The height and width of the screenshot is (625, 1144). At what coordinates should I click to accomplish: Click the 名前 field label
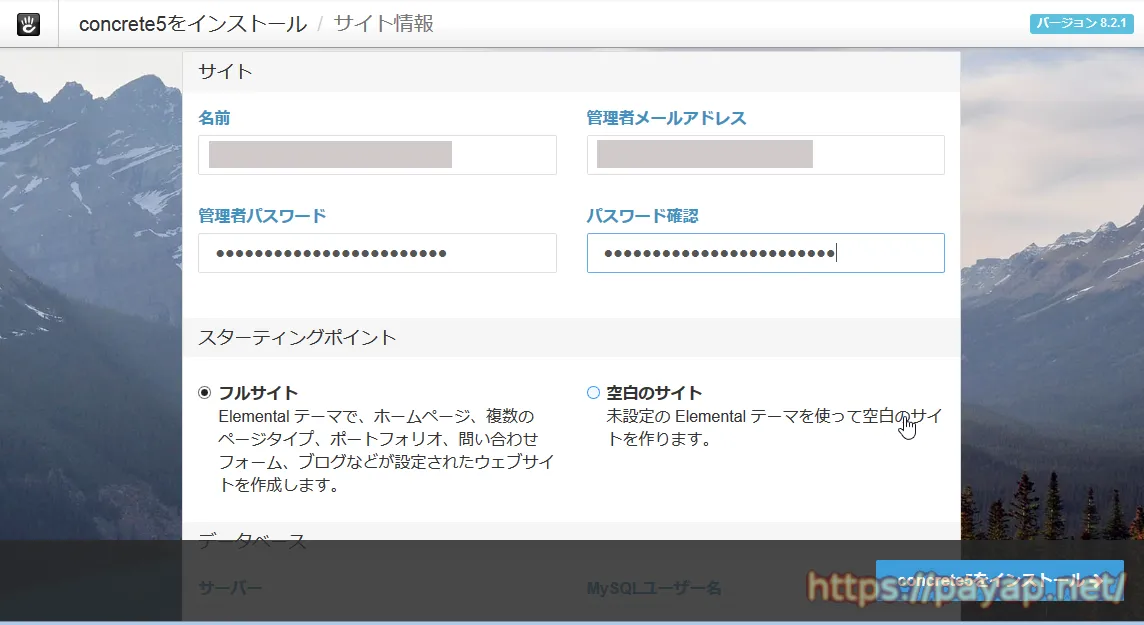(x=214, y=118)
